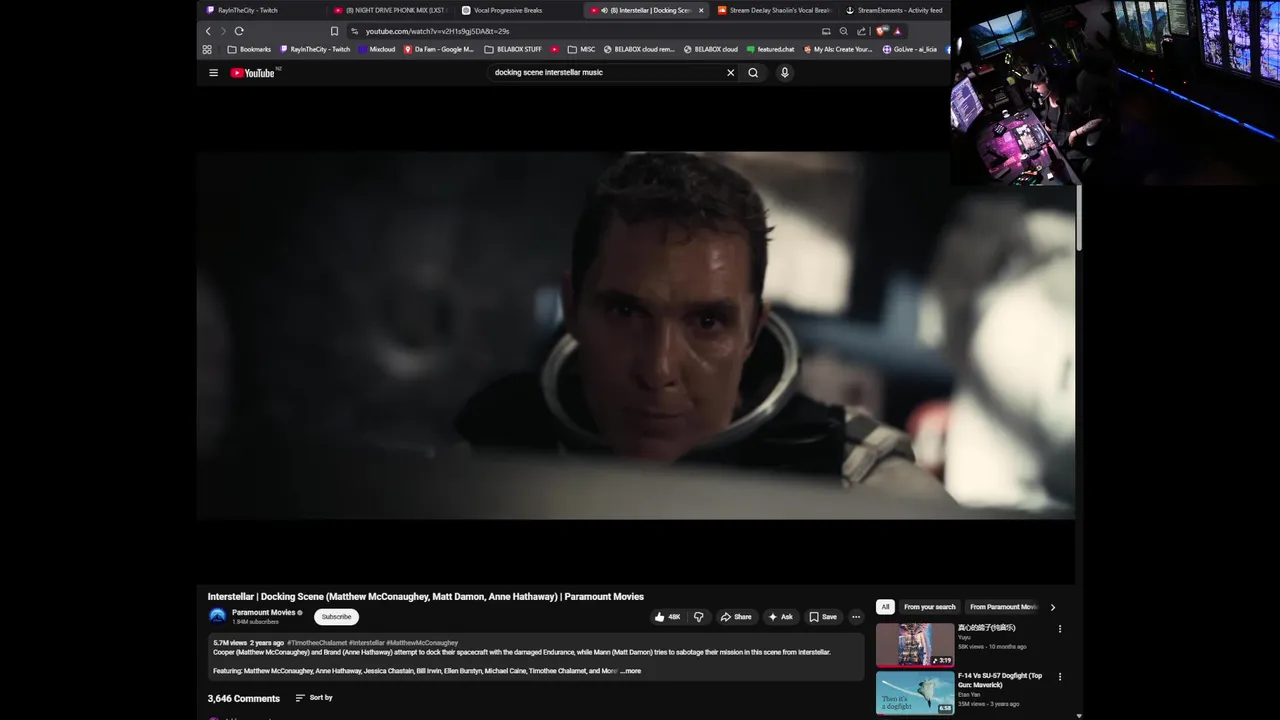Open the My AIs: Create Your bookmark
Image resolution: width=1280 pixels, height=720 pixels.
click(838, 49)
